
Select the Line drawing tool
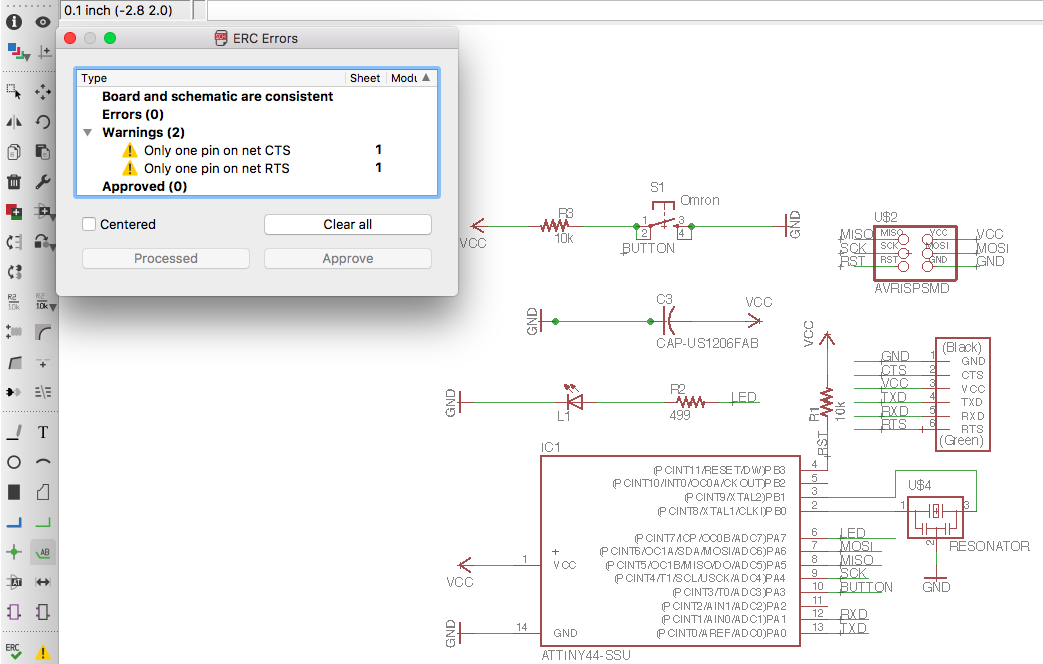14,432
